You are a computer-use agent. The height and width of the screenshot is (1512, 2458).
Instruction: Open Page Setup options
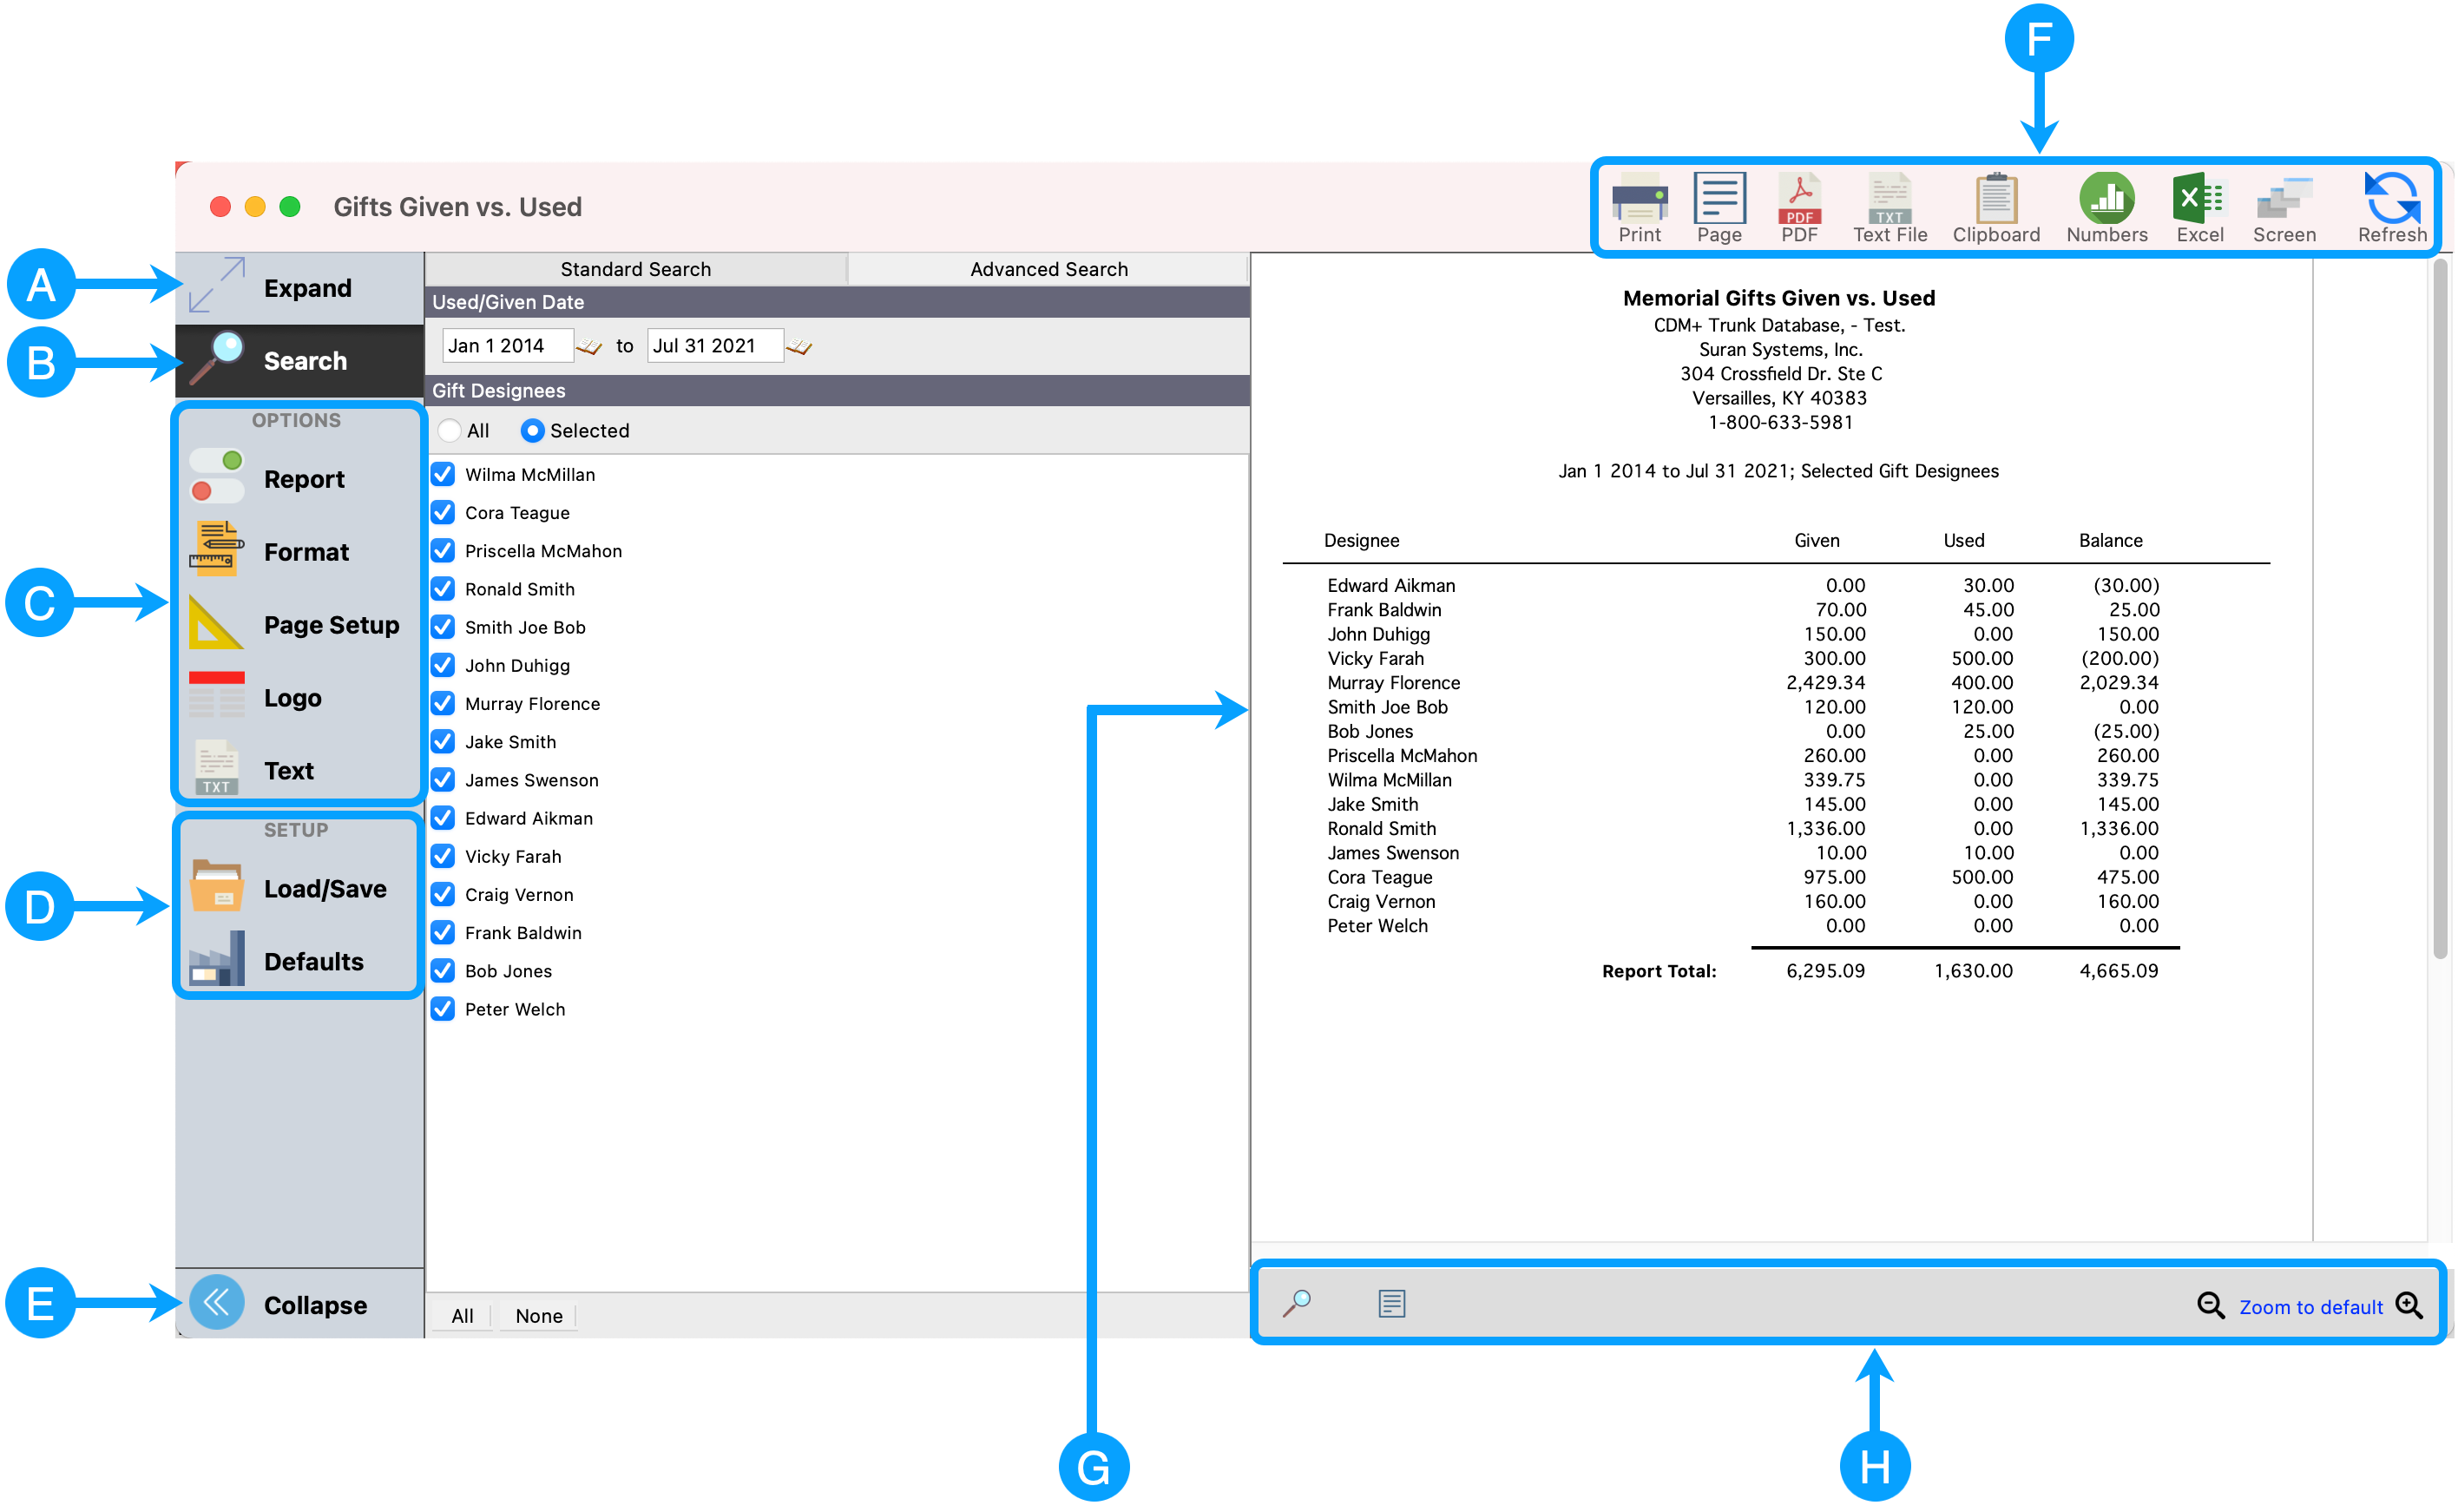coord(299,625)
